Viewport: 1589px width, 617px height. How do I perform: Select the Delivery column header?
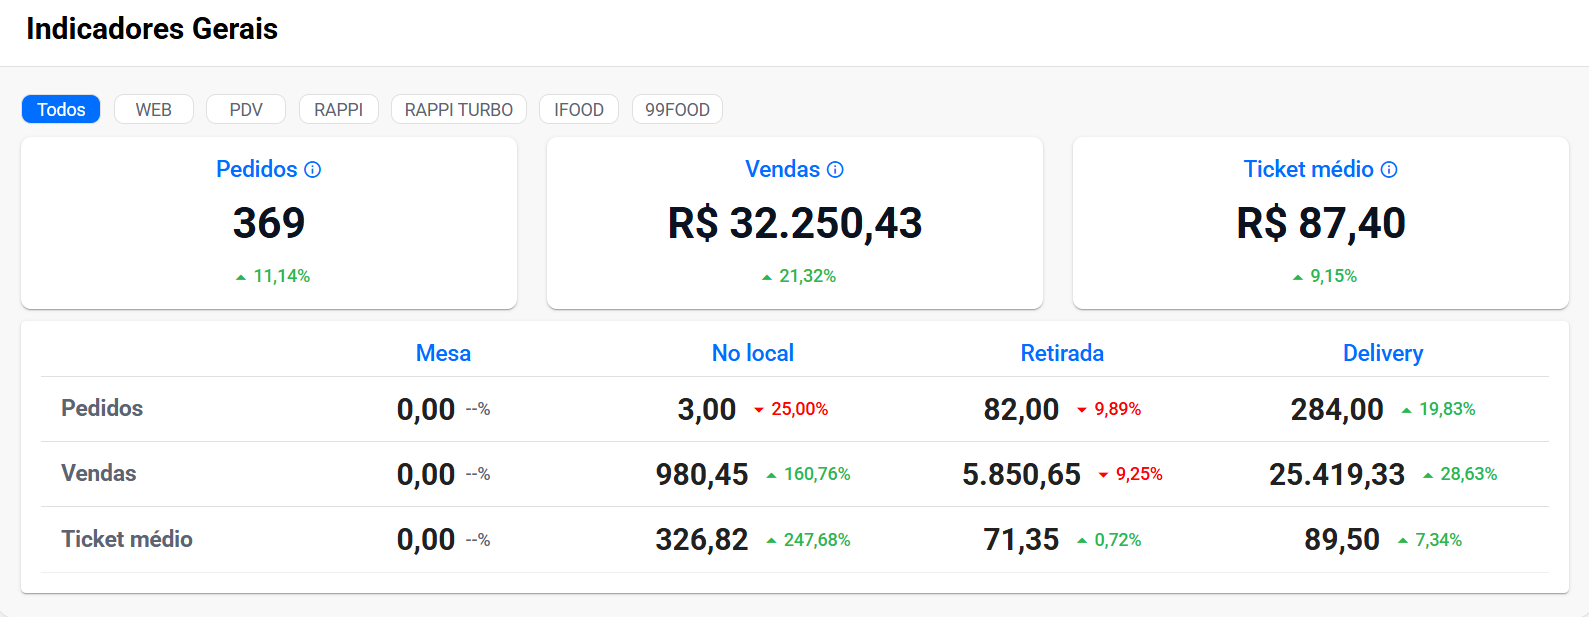[x=1383, y=353]
